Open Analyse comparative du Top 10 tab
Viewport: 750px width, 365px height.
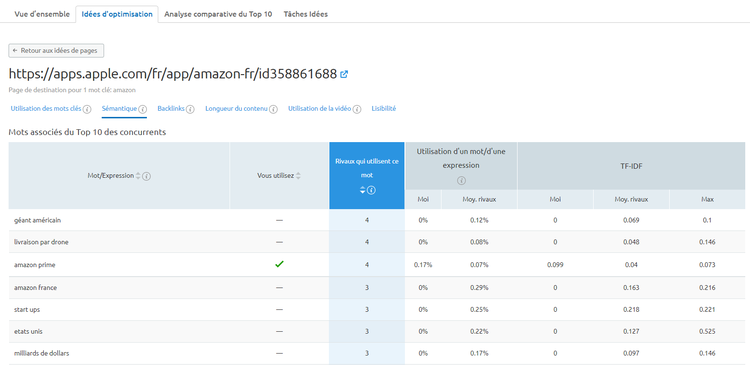click(x=218, y=14)
